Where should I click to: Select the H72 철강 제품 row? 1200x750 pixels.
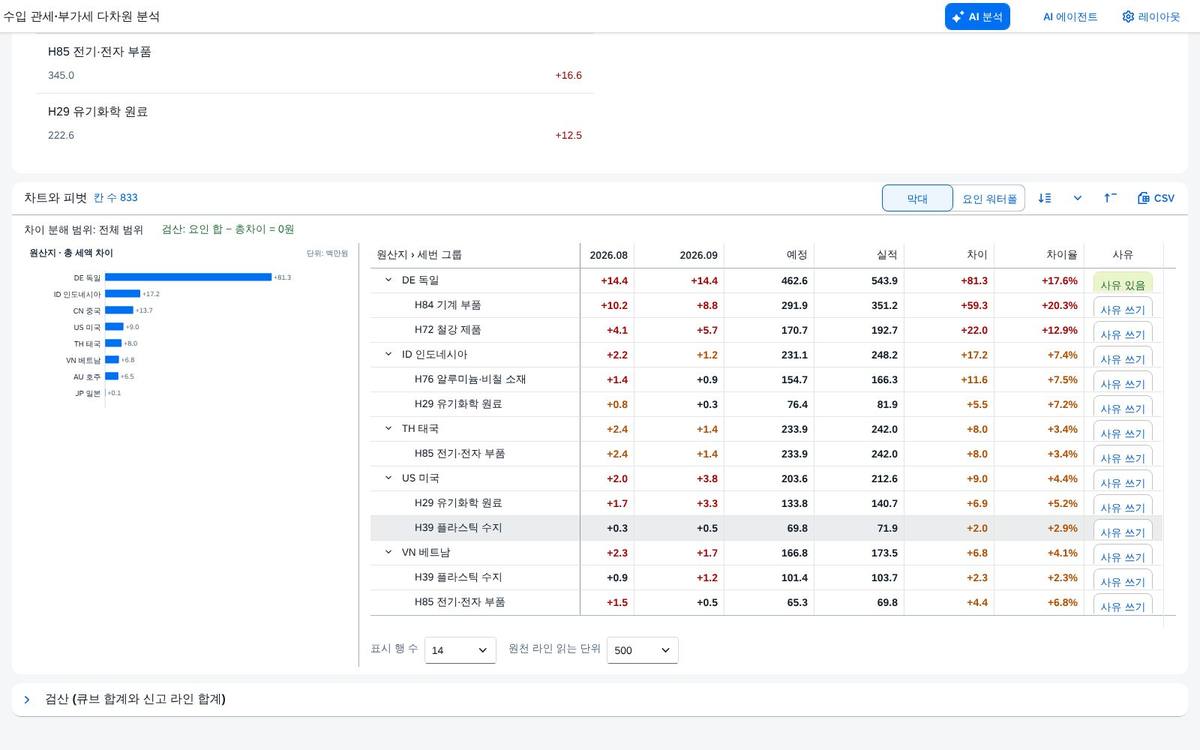click(x=766, y=330)
